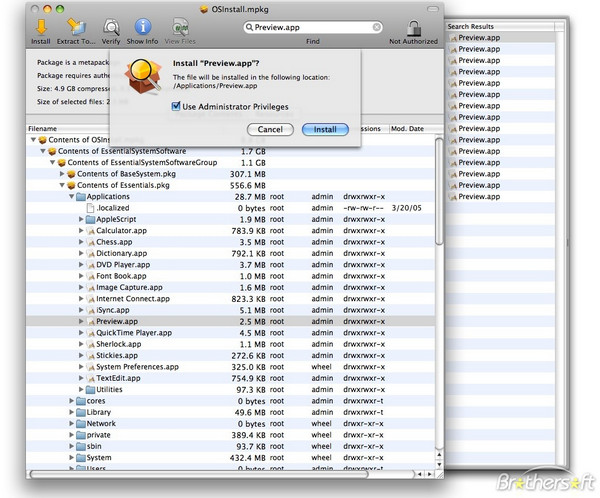Click the View Files toolbar icon
This screenshot has width=600, height=498.
point(180,28)
